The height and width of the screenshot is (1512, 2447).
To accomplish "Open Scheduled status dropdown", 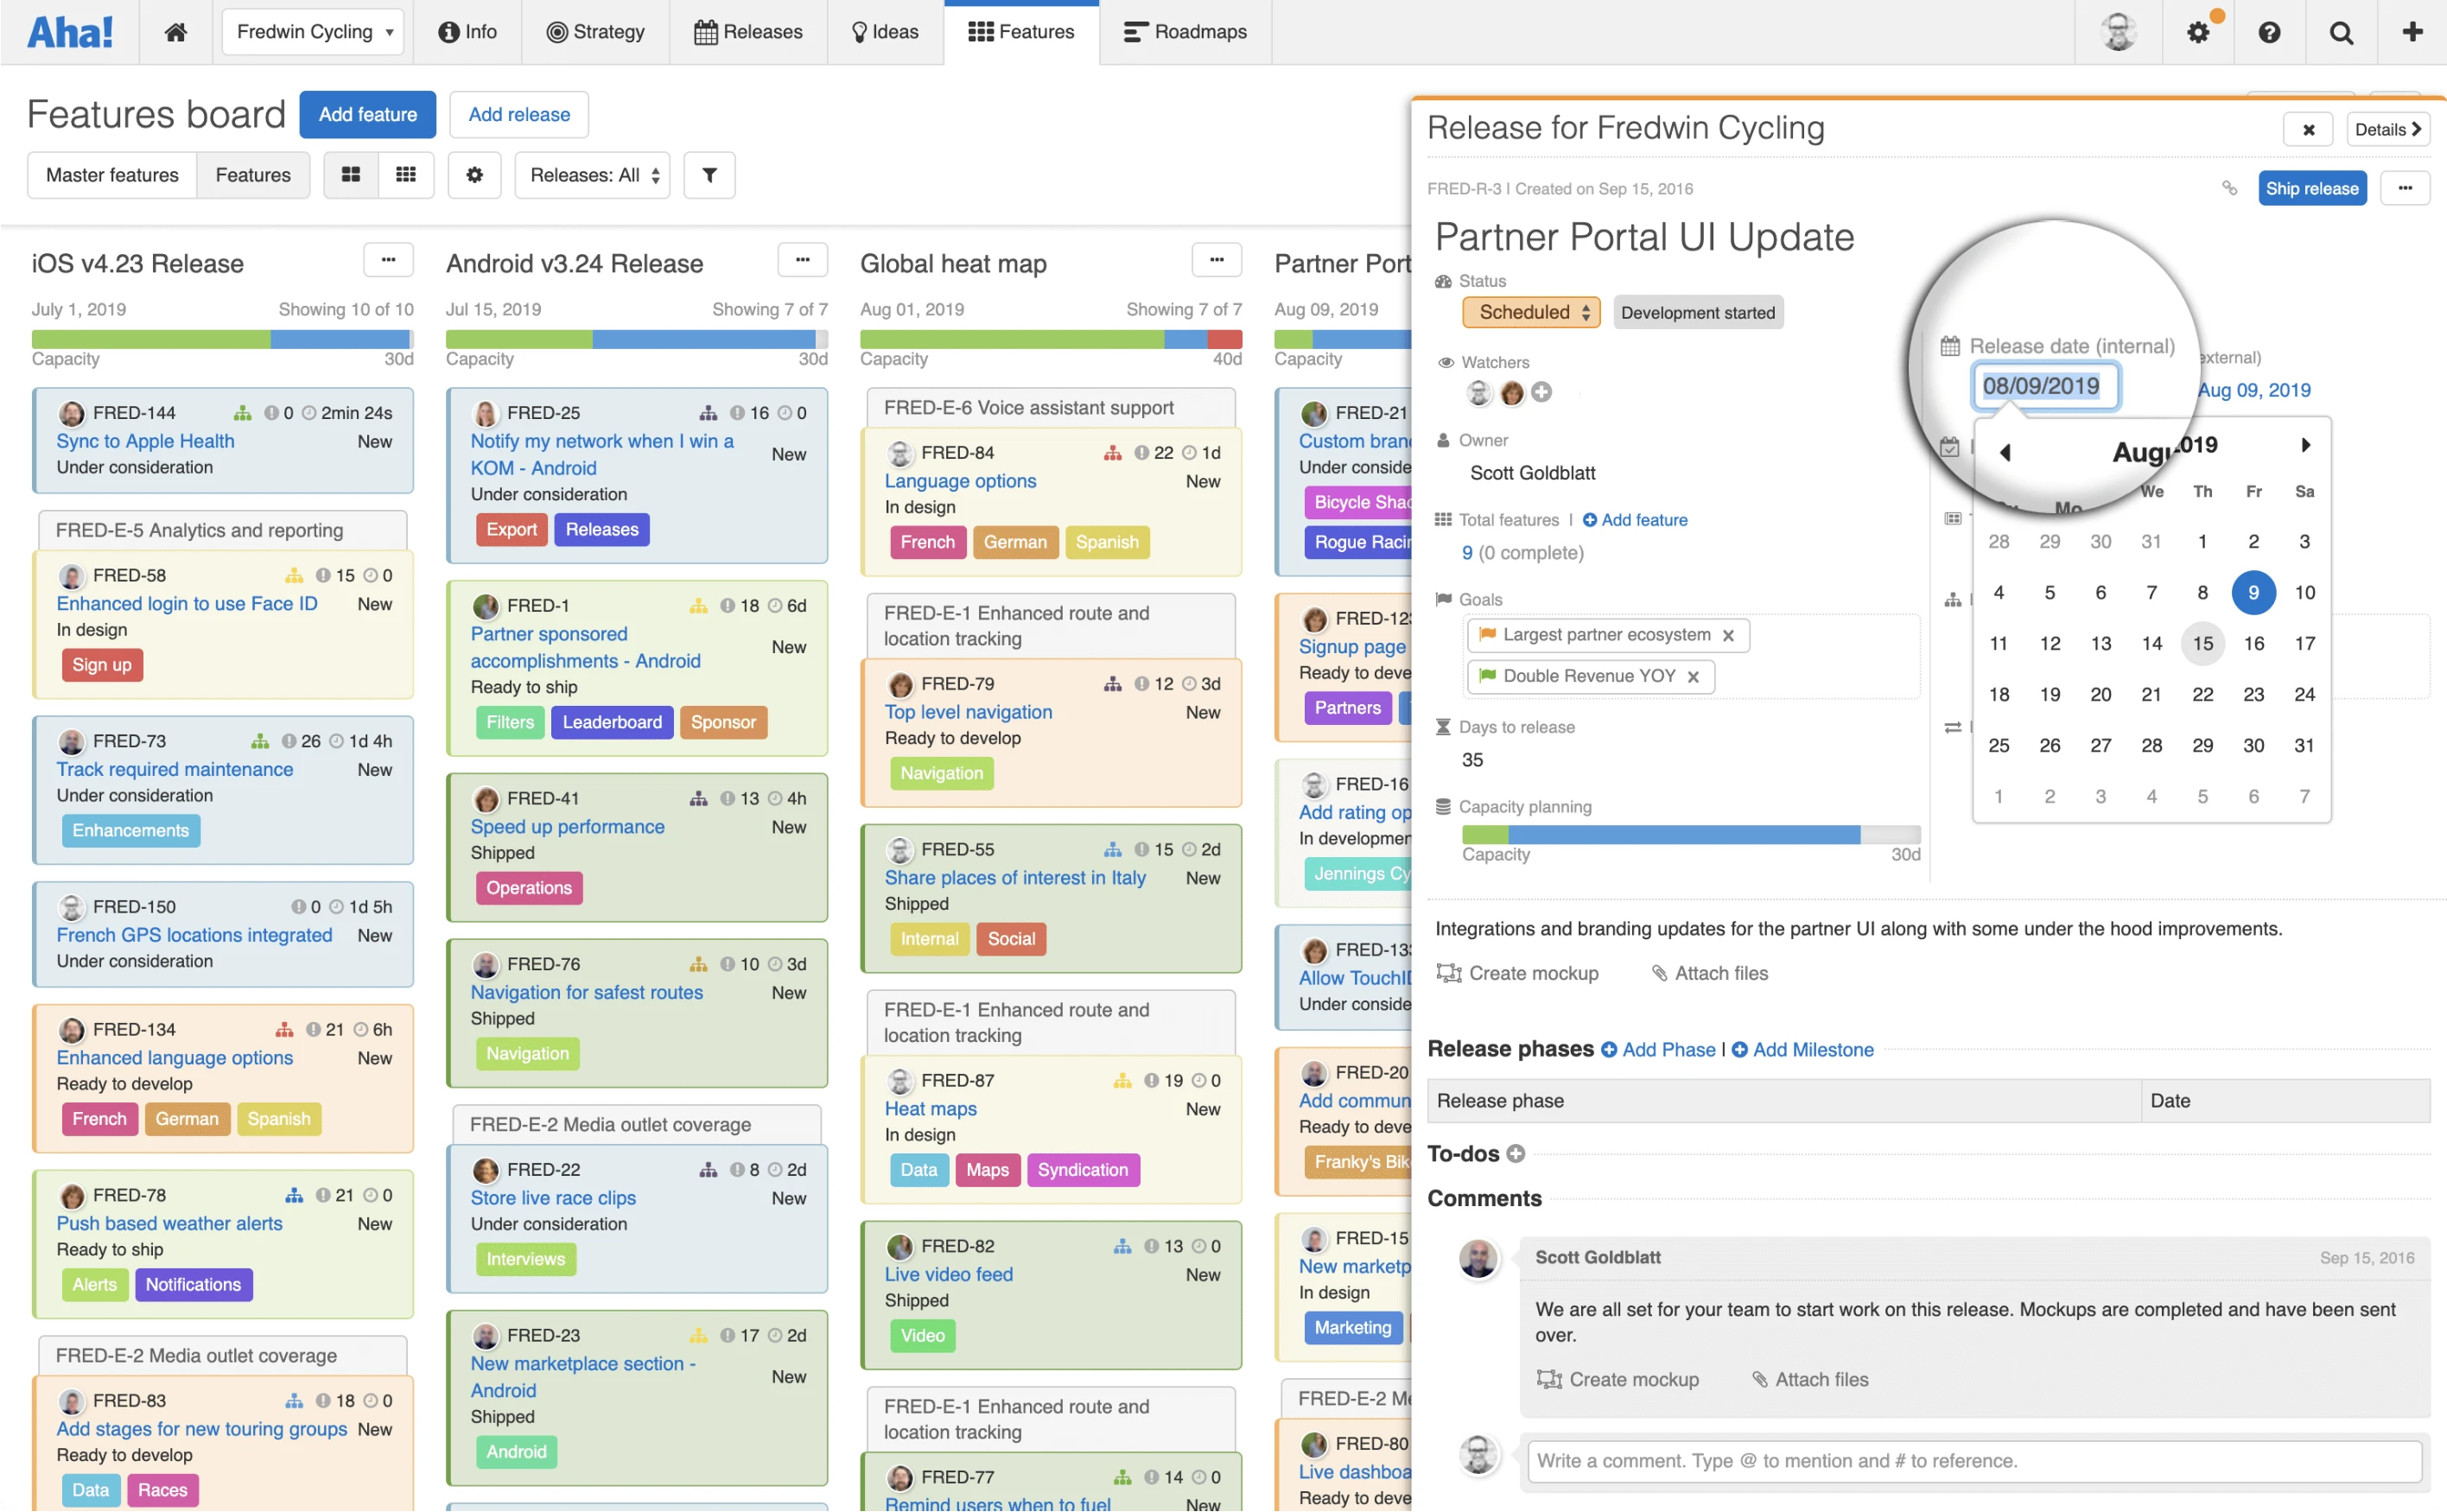I will pyautogui.click(x=1531, y=312).
